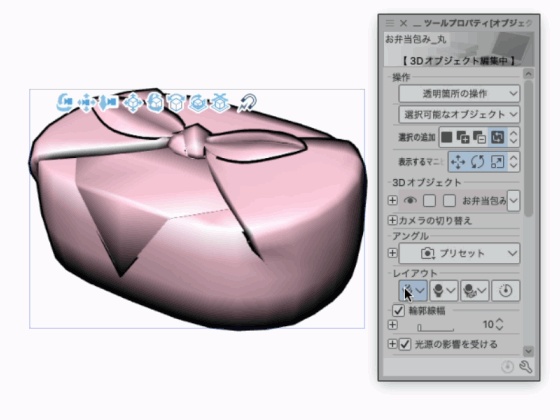Screen dimensions: 560x420
Task: Minimize the tool property panel
Action: (416, 25)
